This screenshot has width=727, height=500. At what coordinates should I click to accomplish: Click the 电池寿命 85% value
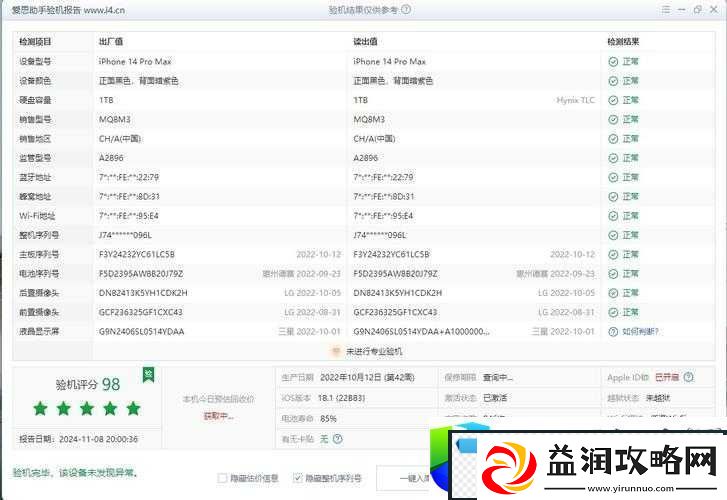[x=328, y=419]
